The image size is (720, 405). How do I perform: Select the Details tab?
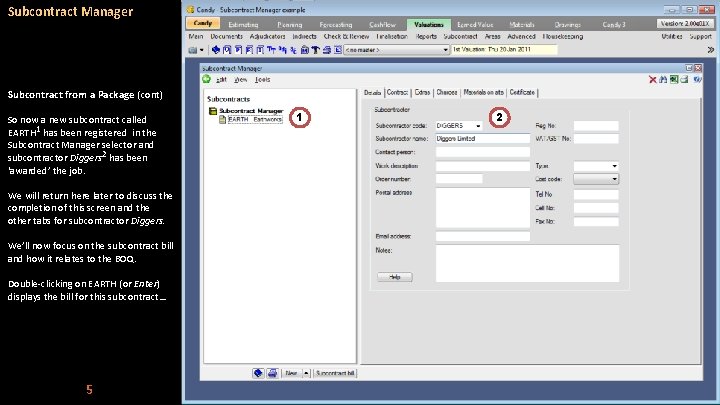tap(372, 92)
